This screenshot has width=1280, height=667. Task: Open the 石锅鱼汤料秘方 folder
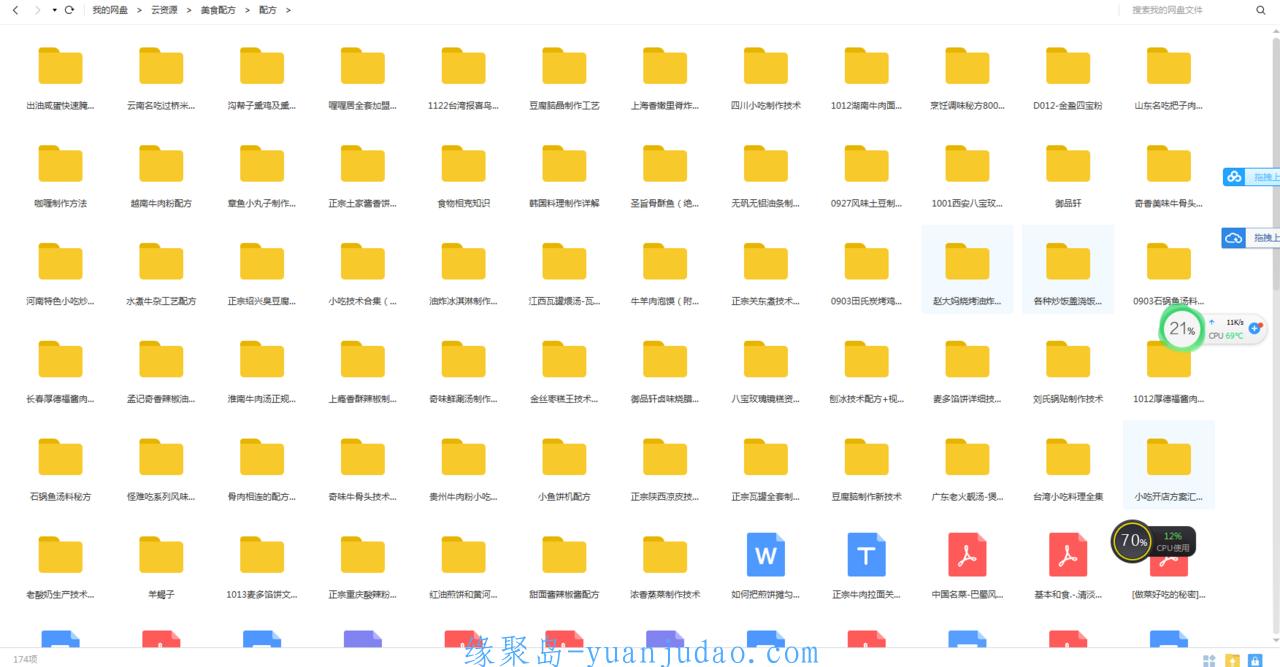coord(60,469)
